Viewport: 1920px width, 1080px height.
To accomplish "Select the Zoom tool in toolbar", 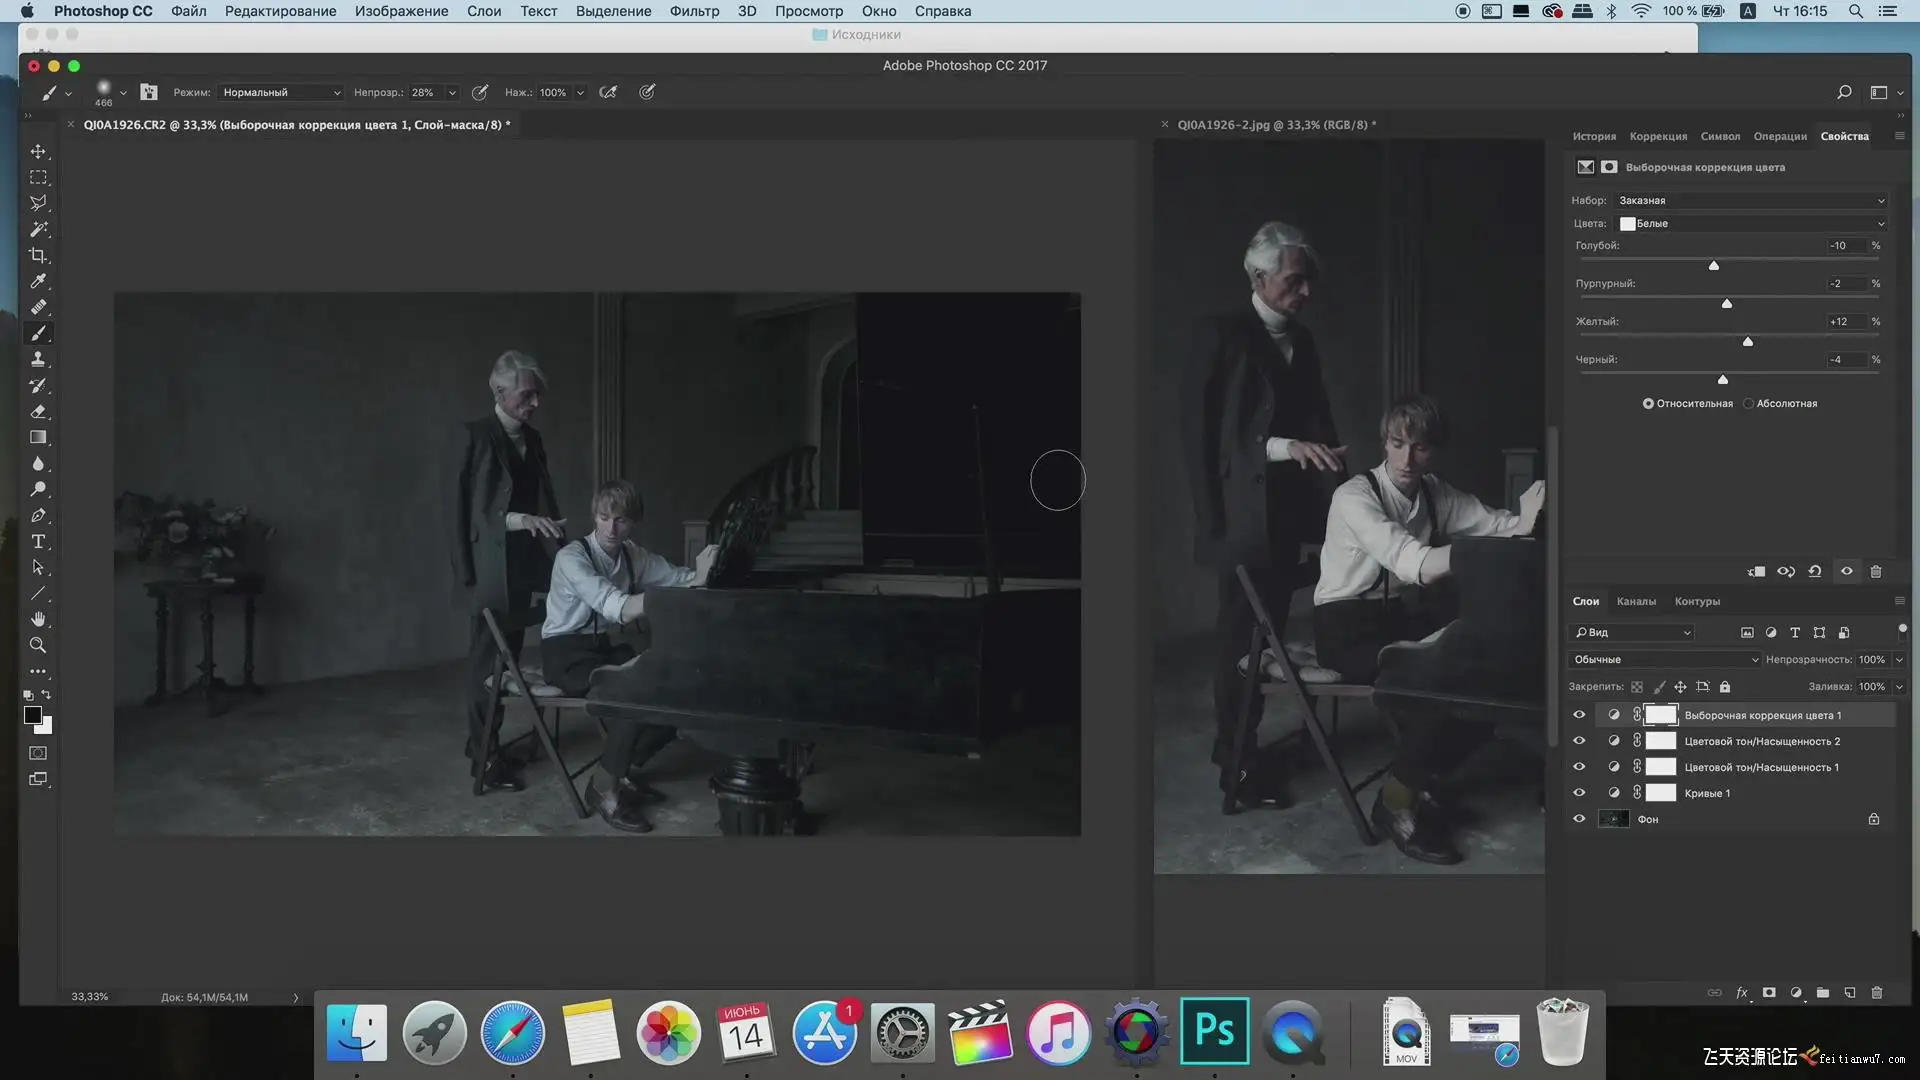I will point(38,645).
